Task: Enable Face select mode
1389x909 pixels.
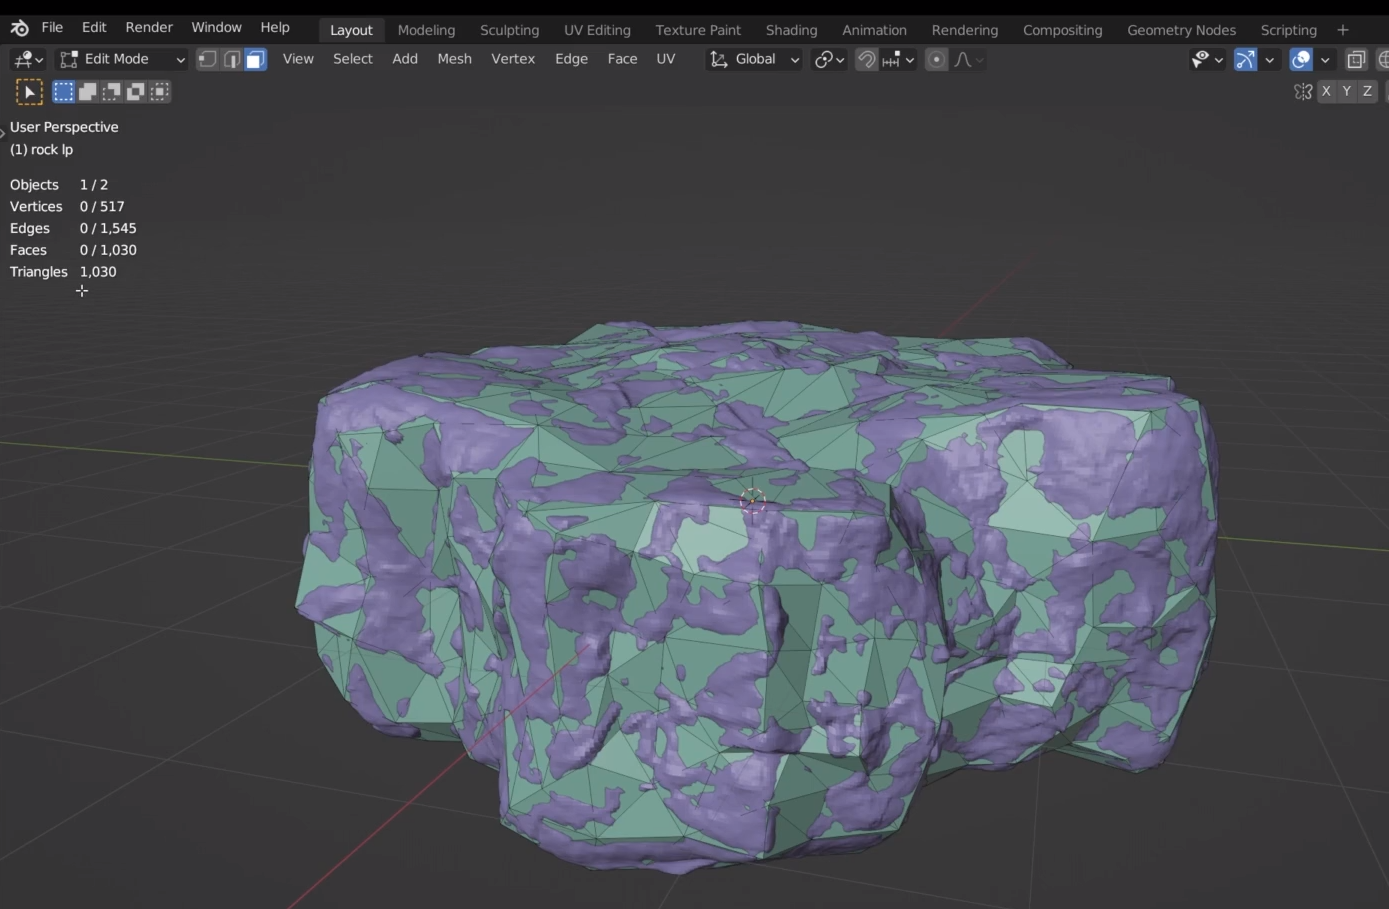Action: pos(255,59)
